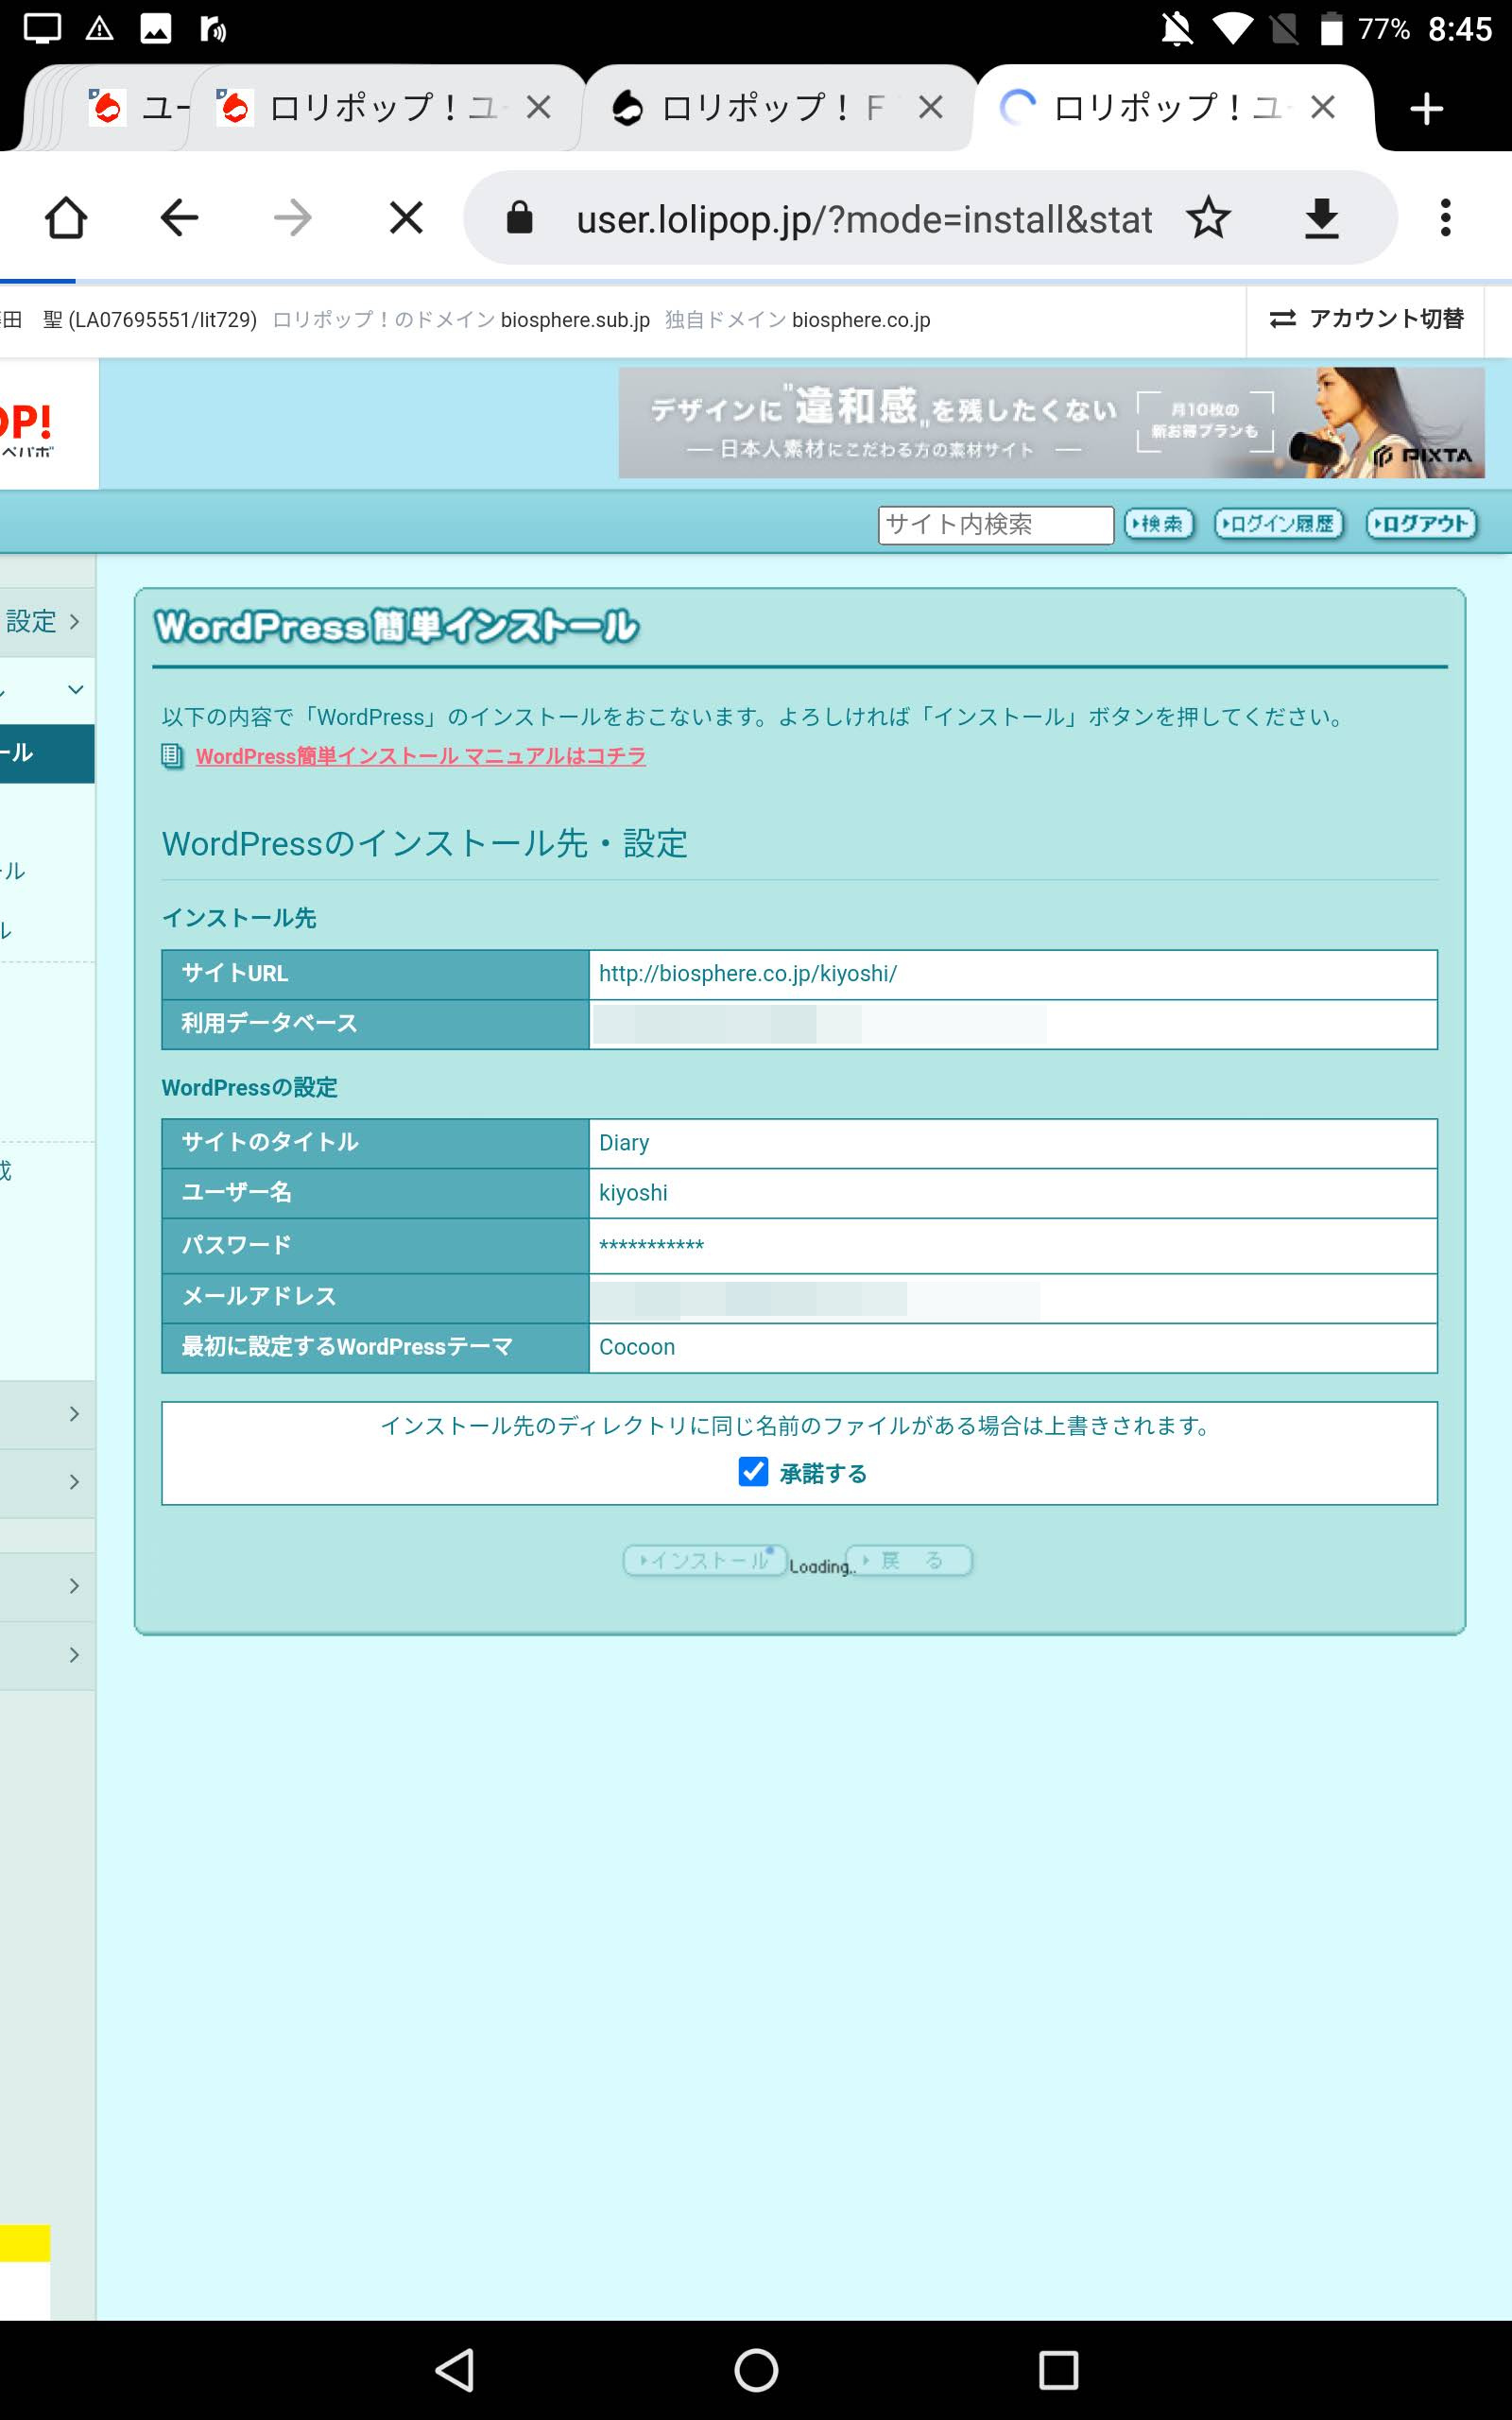
Task: Tap the browser home icon
Action: click(66, 218)
